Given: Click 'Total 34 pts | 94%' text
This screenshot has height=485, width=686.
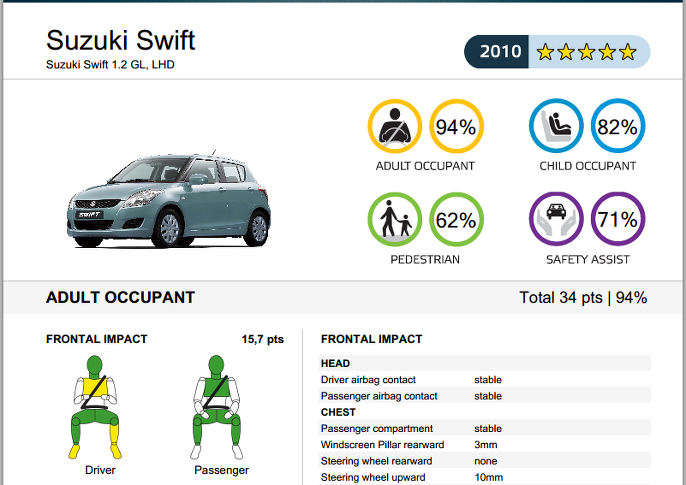Looking at the screenshot, I should (x=583, y=298).
